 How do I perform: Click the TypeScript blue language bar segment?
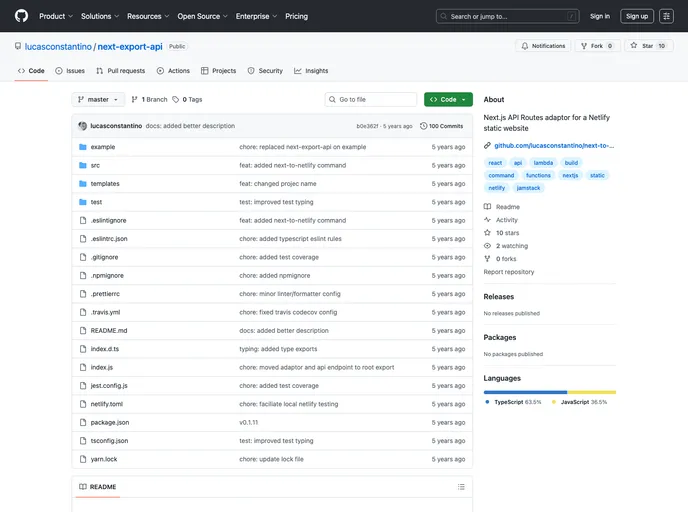click(x=525, y=392)
